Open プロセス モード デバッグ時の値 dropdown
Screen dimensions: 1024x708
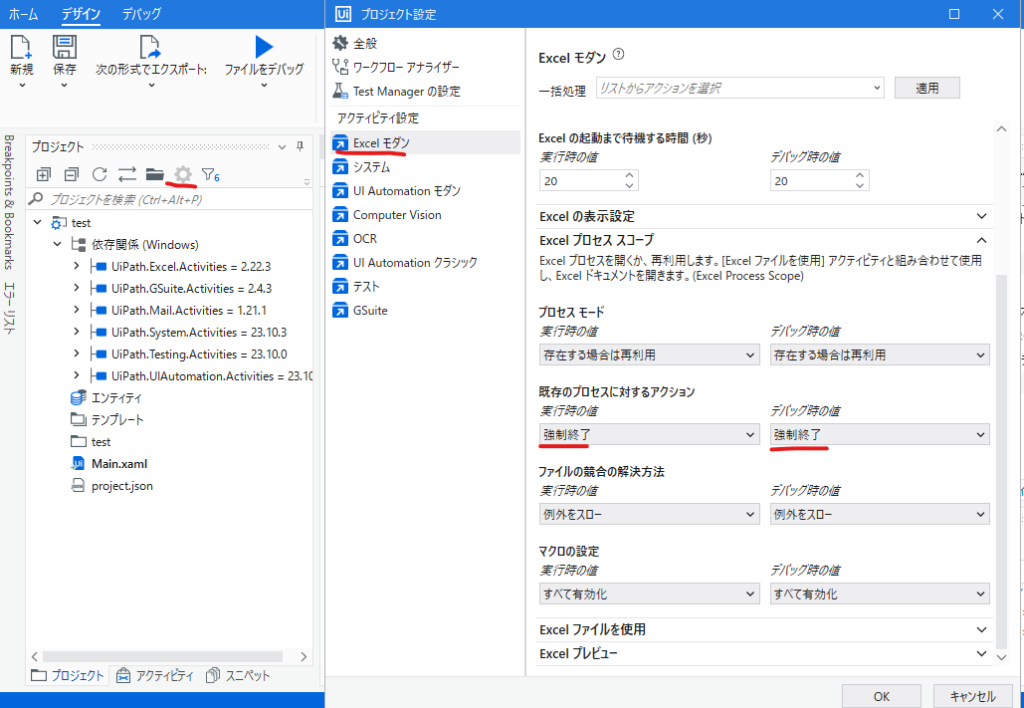click(x=880, y=355)
